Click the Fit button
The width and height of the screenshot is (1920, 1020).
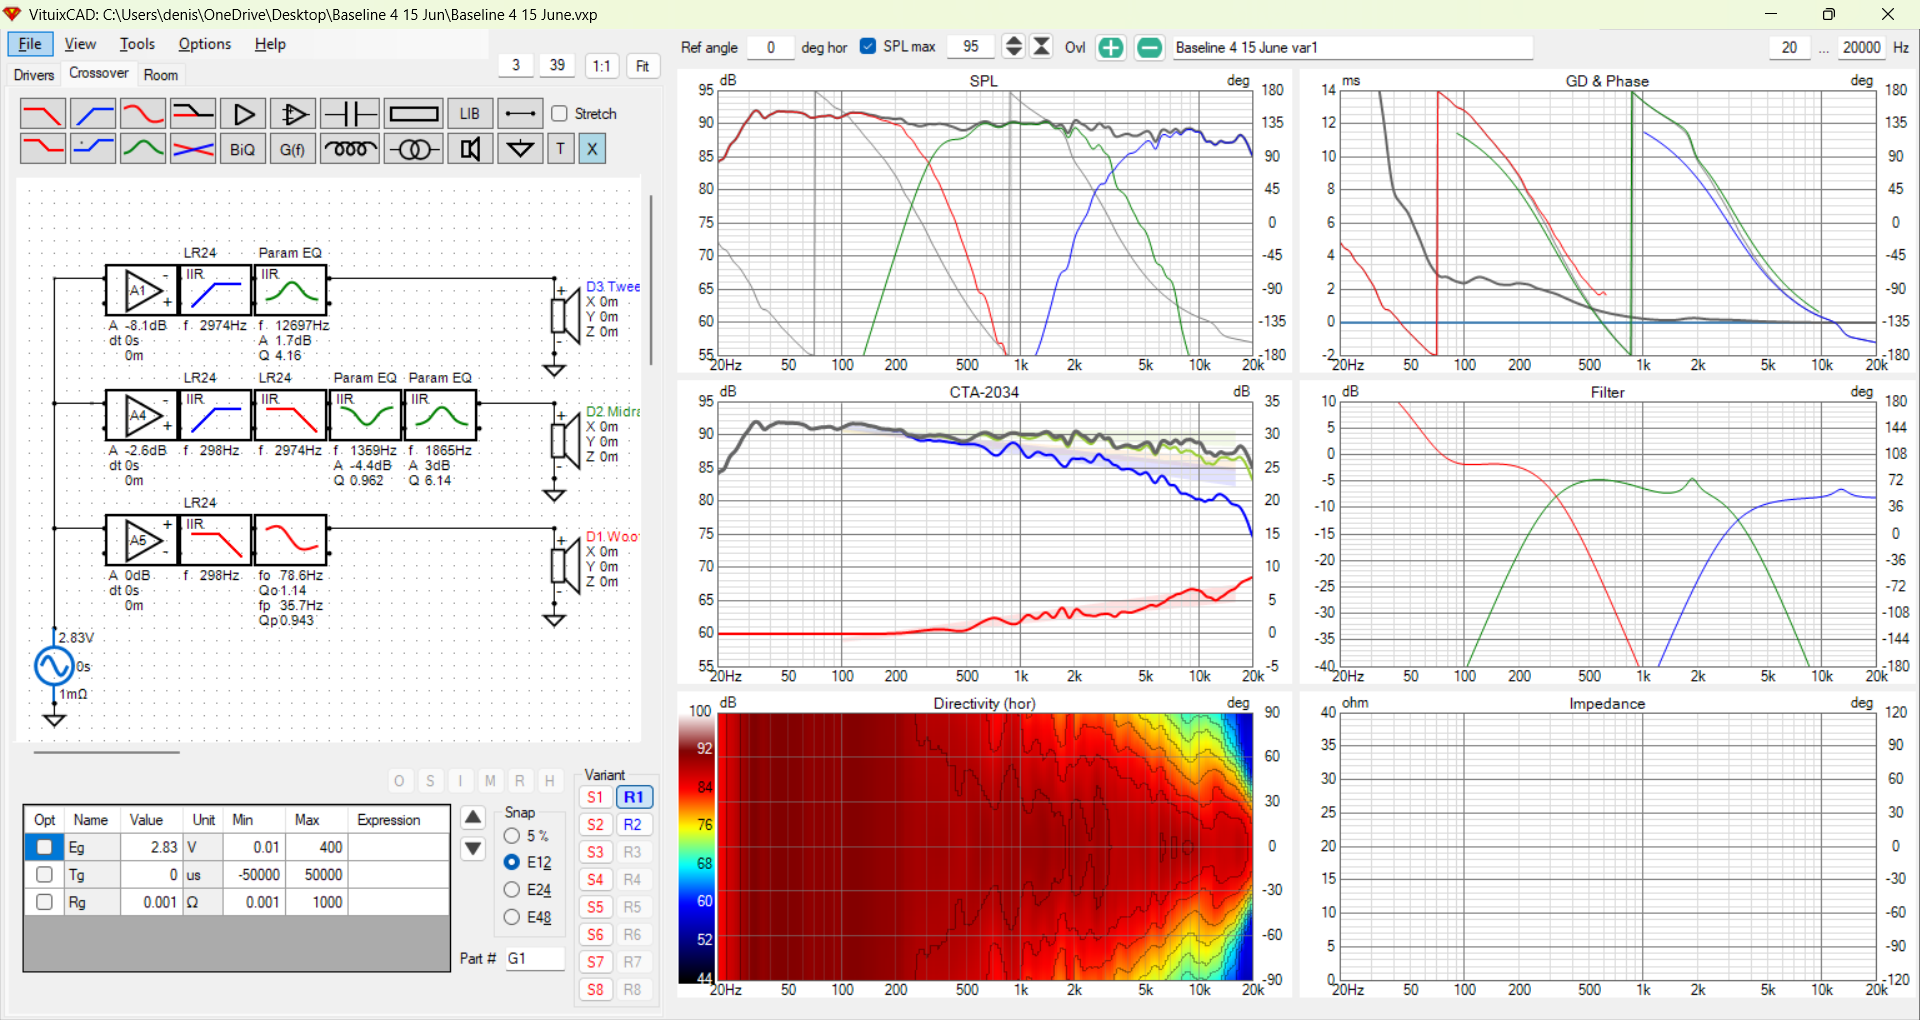tap(642, 66)
